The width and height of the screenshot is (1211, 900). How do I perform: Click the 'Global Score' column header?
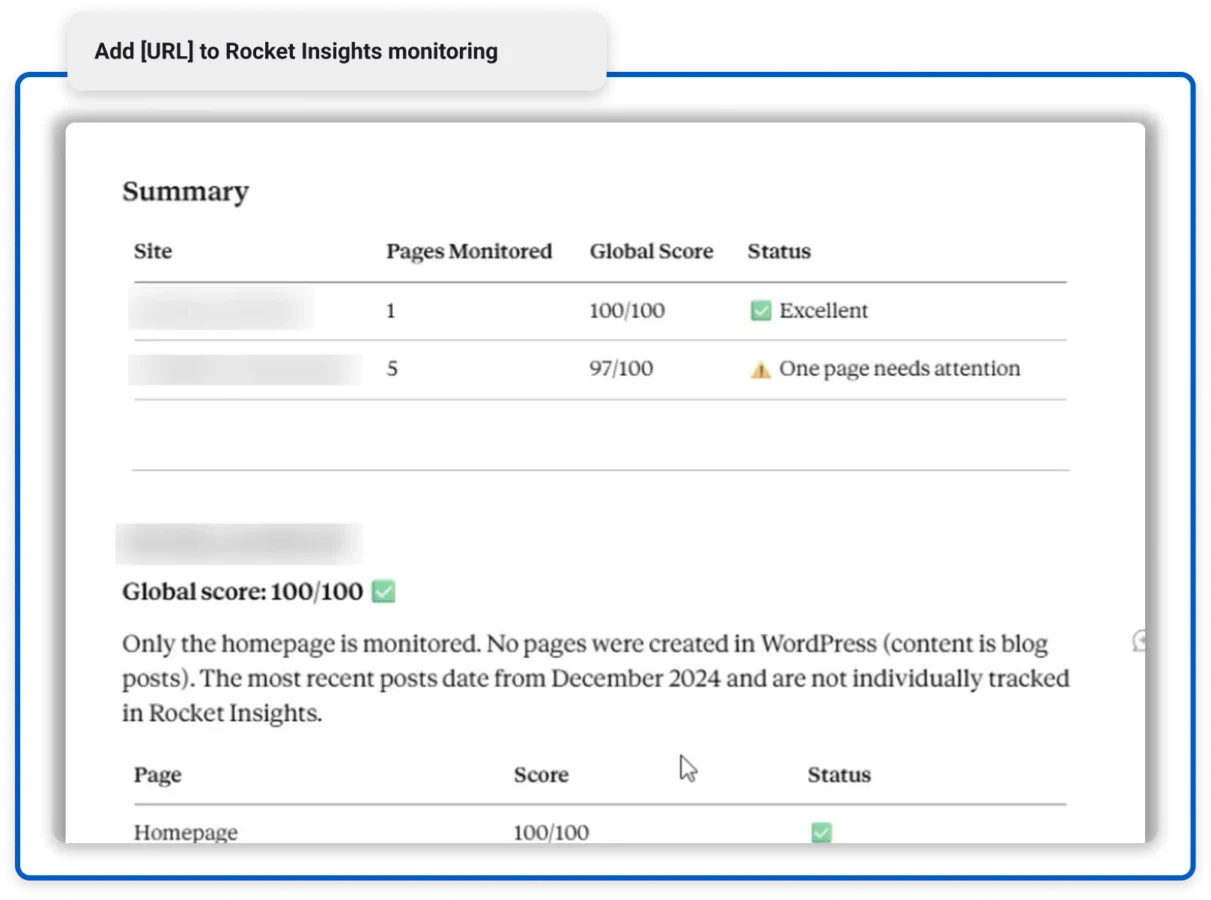651,251
